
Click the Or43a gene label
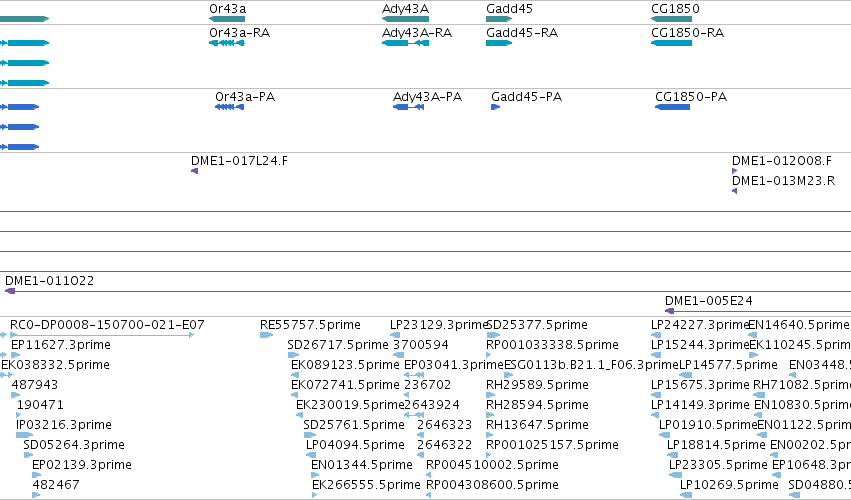pos(227,9)
